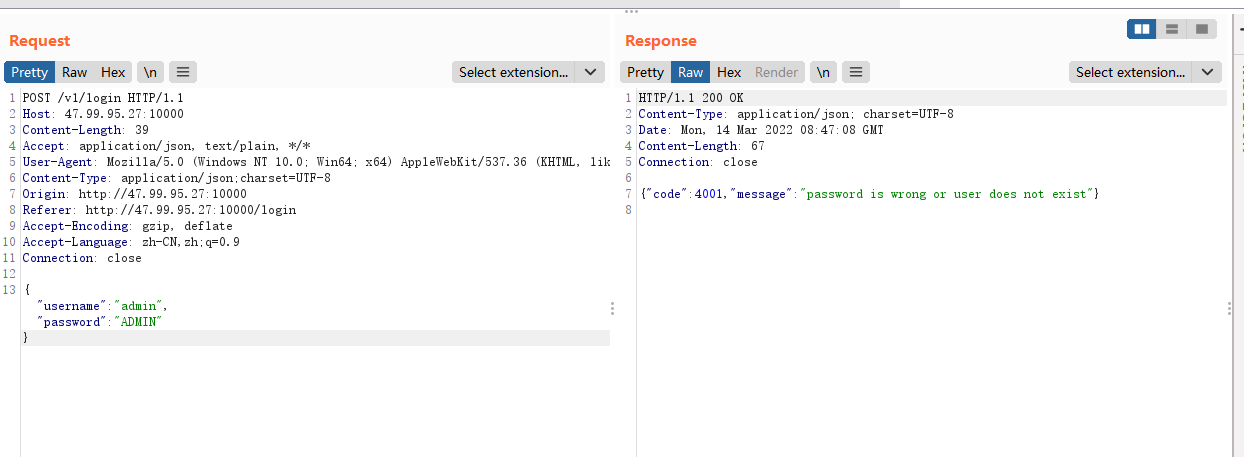The height and width of the screenshot is (457, 1244).
Task: Switch Response view to Pretty tab
Action: 645,72
